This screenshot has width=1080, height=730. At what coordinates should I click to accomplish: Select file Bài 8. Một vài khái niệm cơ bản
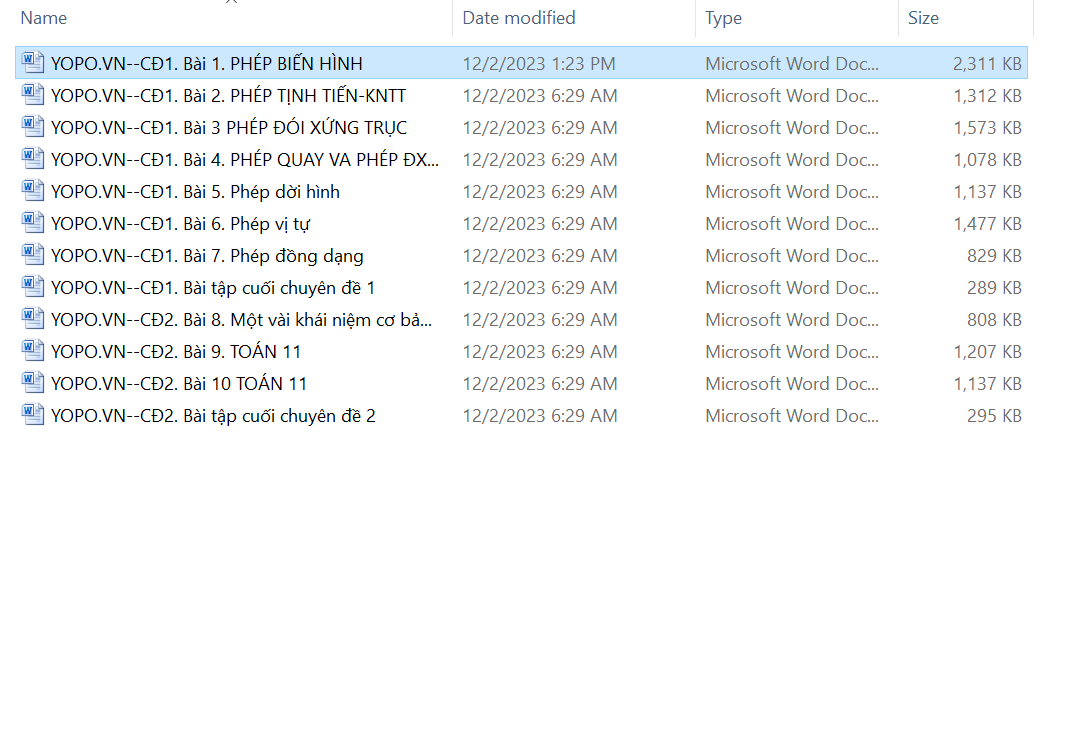click(x=242, y=320)
